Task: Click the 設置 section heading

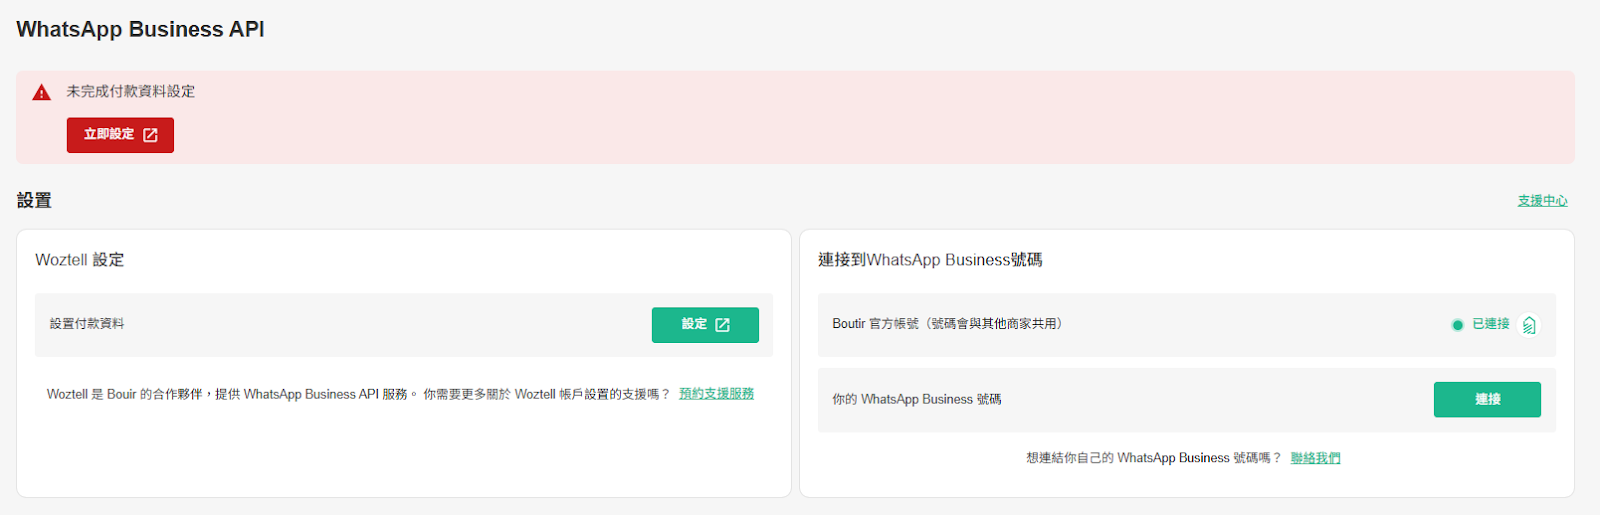Action: 34,200
